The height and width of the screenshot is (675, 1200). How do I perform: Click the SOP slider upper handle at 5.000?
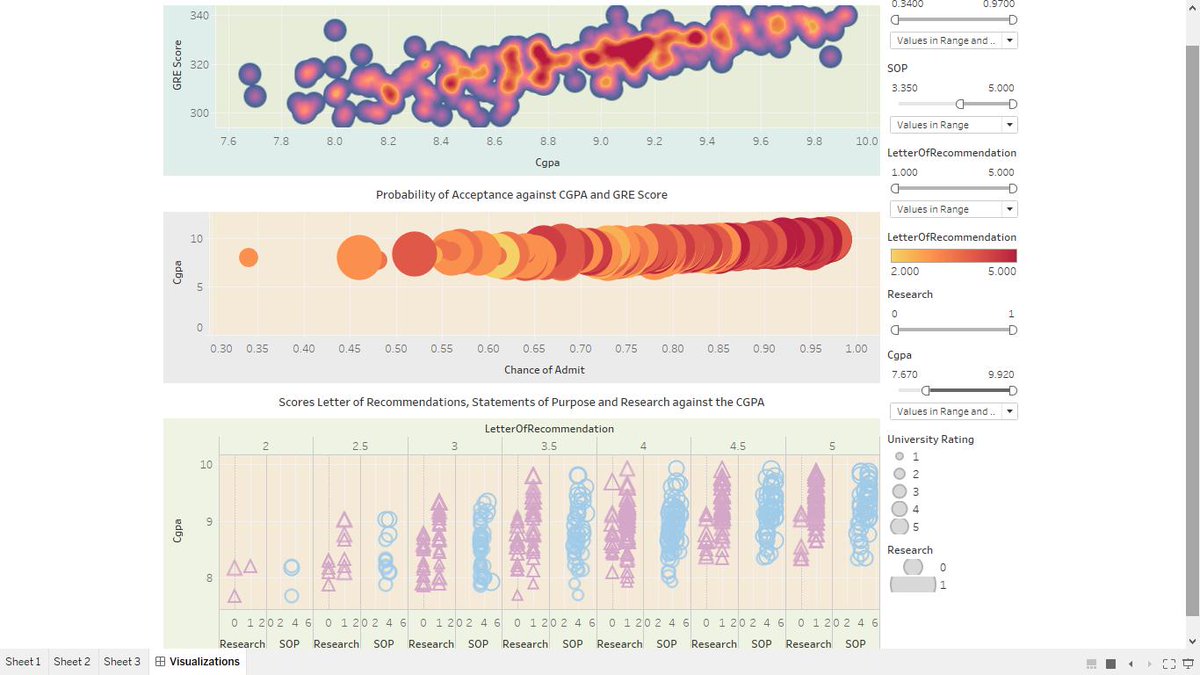click(x=1013, y=103)
